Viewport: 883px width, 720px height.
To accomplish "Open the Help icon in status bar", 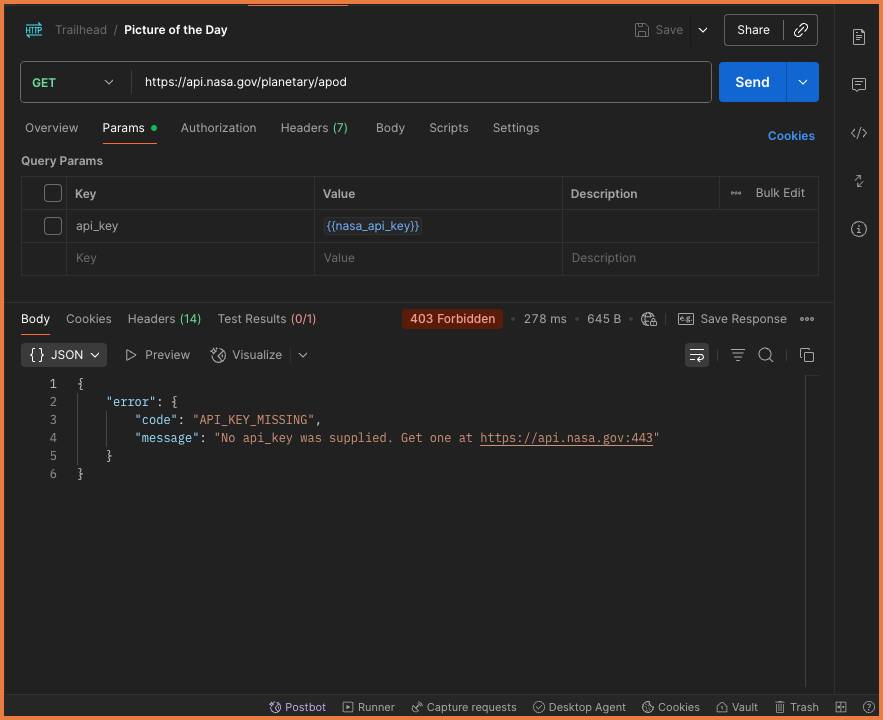I will tap(868, 707).
